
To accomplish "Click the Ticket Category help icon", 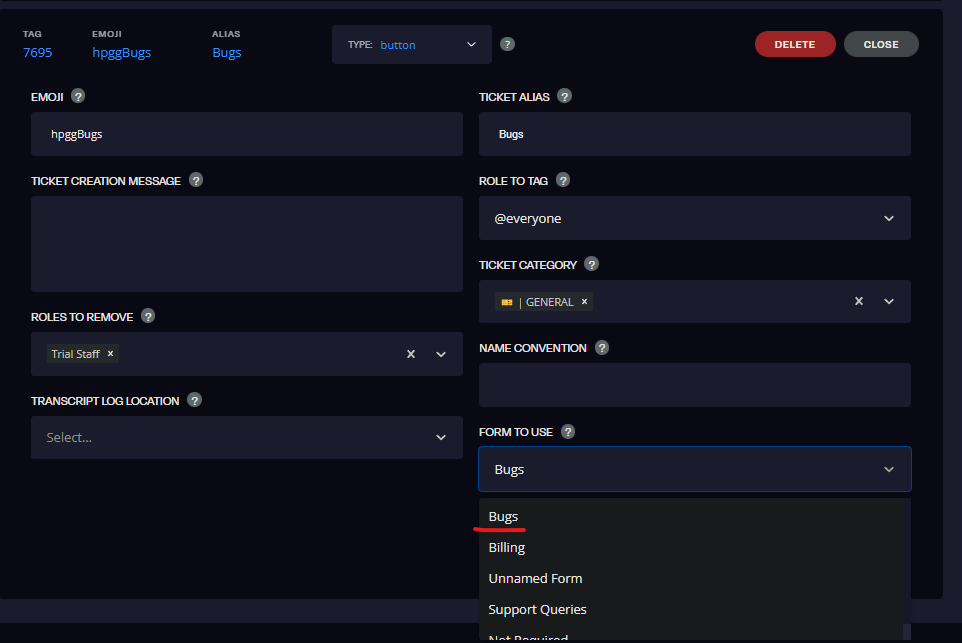I will [591, 264].
